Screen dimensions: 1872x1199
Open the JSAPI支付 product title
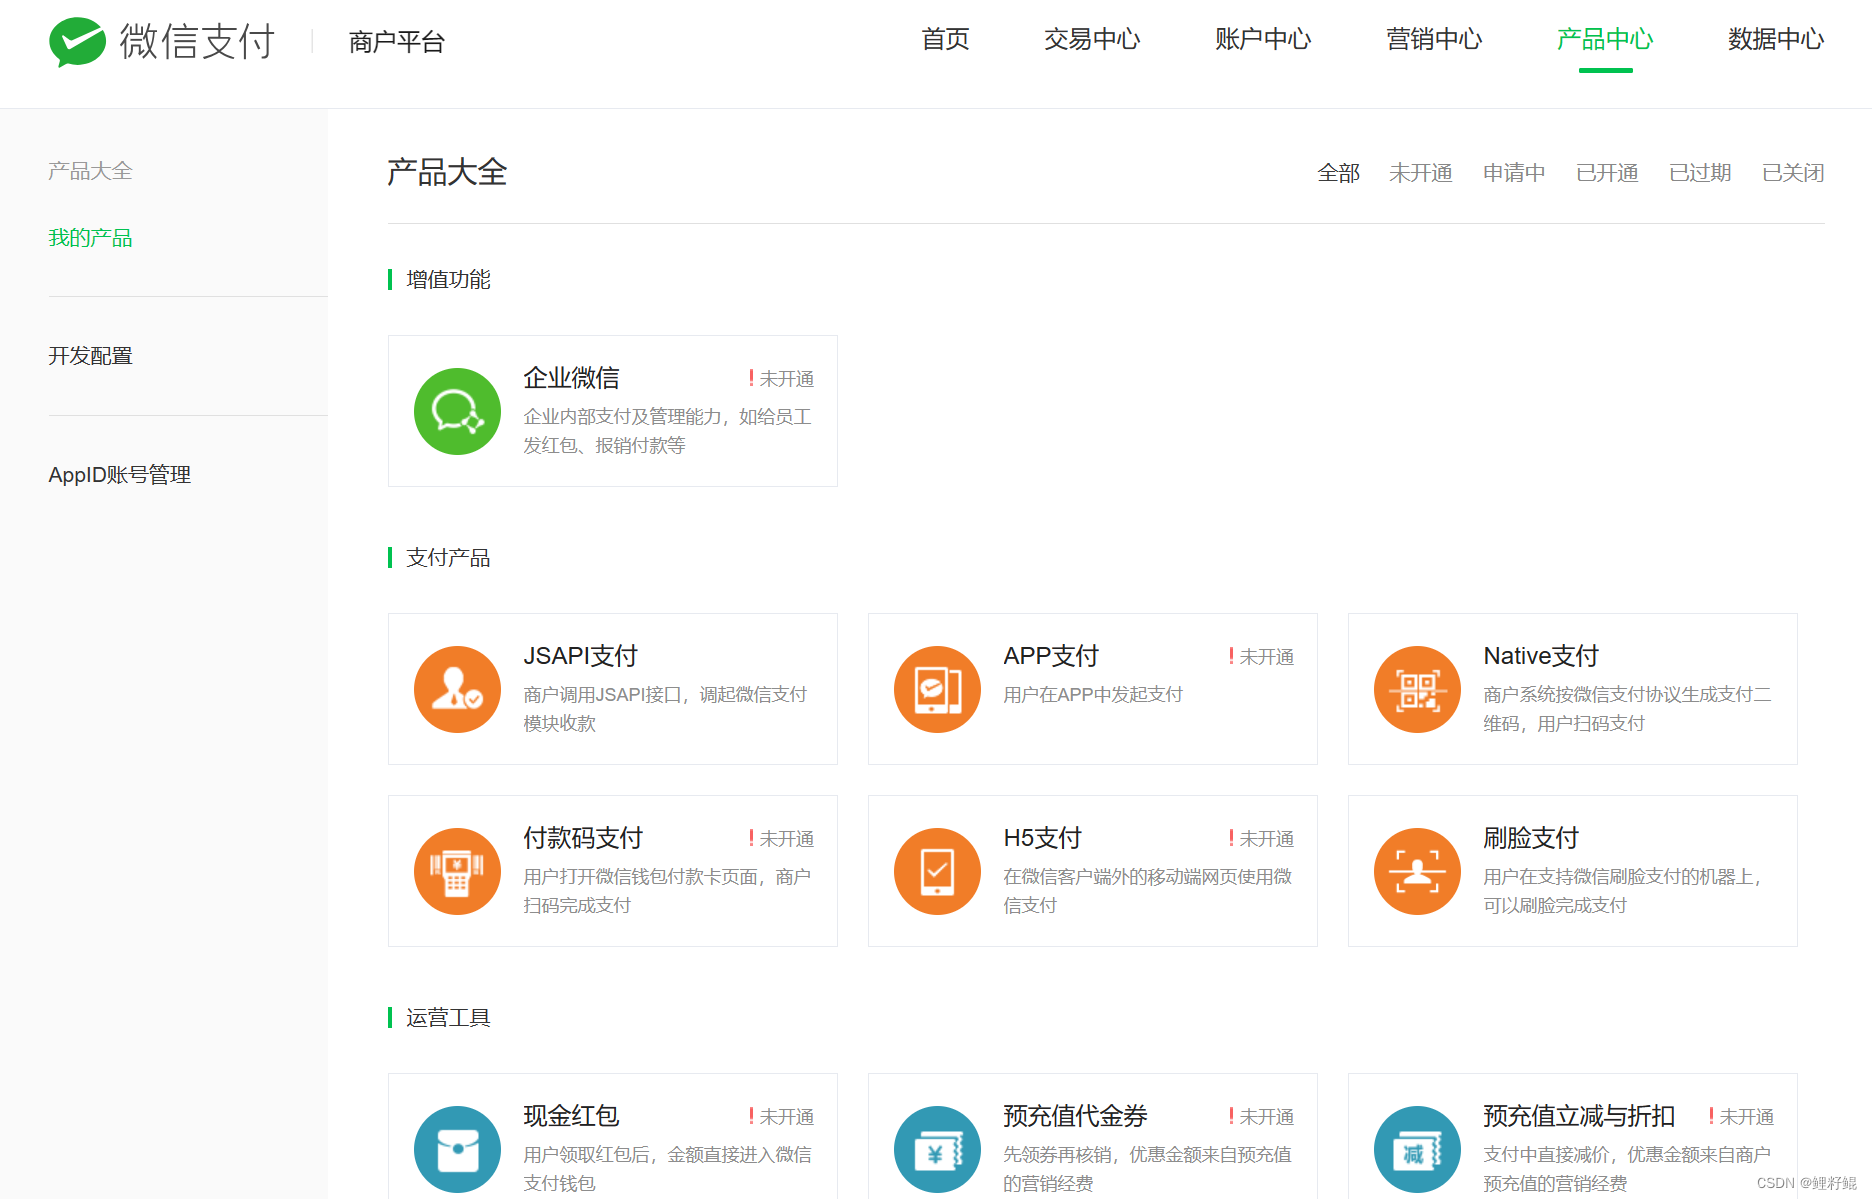click(580, 656)
